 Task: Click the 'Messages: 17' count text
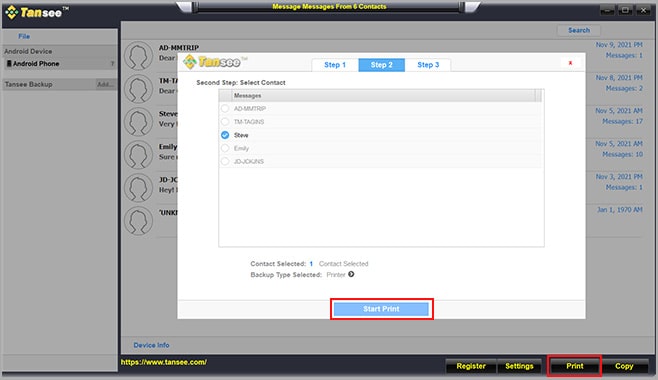(622, 122)
